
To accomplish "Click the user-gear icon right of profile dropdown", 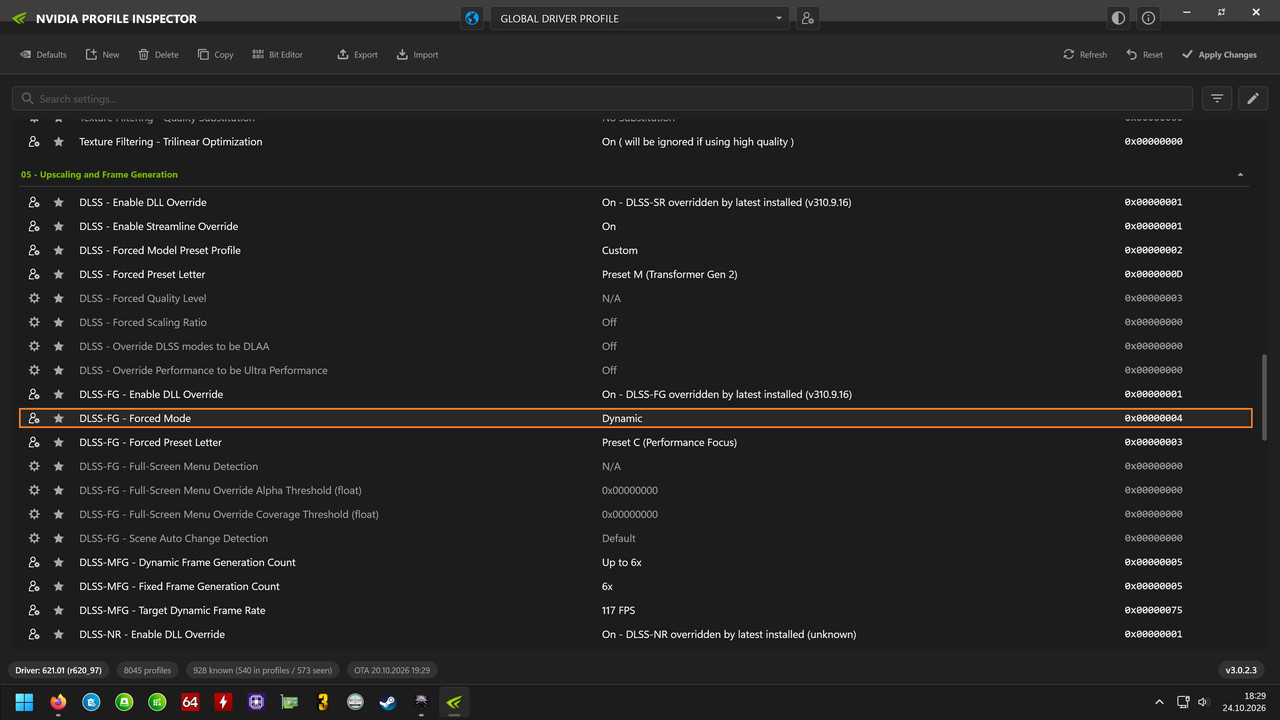I will click(x=807, y=18).
